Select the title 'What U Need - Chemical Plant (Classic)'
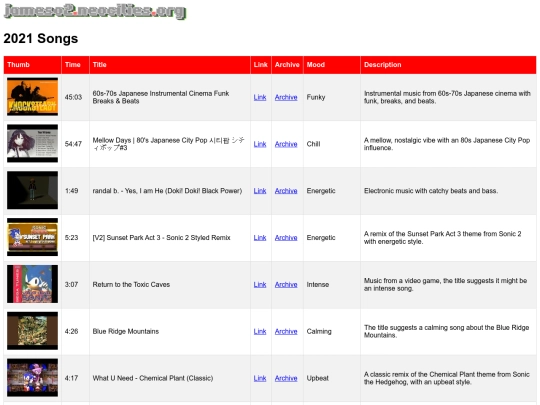This screenshot has height=405, width=540. click(153, 378)
